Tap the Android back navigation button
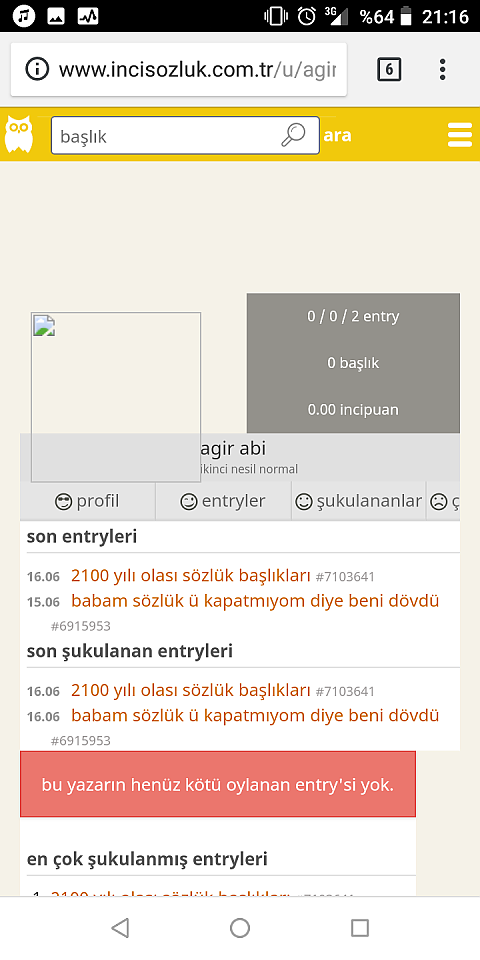The height and width of the screenshot is (960, 480). tap(120, 928)
